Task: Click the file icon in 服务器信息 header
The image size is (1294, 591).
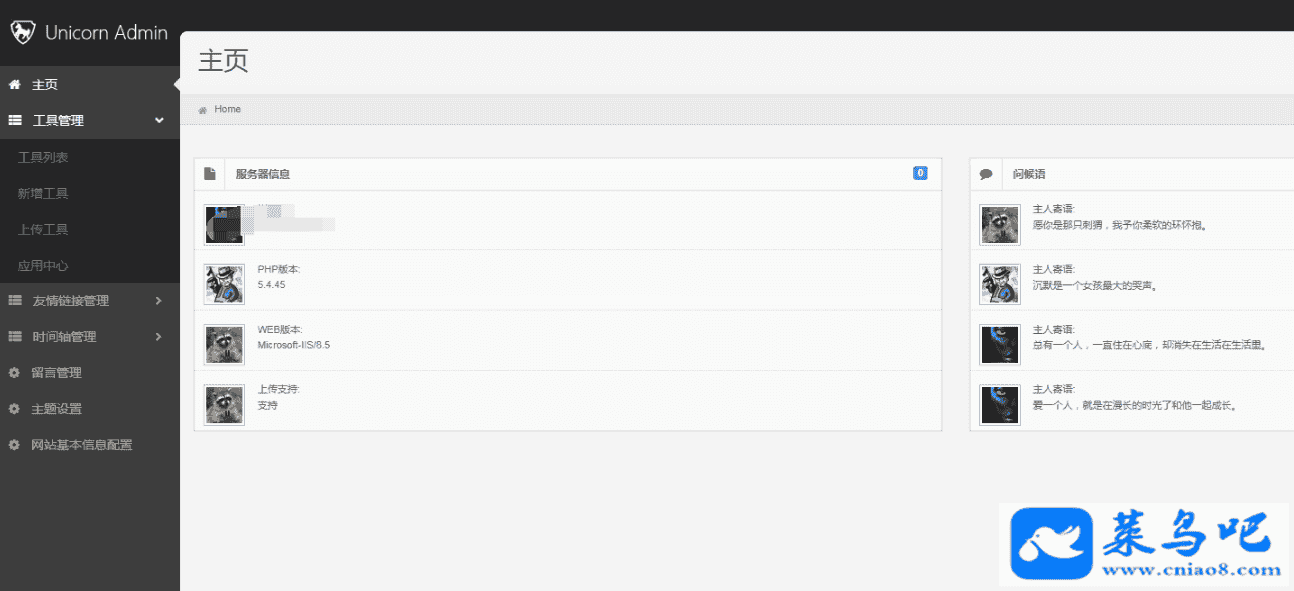Action: (x=210, y=174)
